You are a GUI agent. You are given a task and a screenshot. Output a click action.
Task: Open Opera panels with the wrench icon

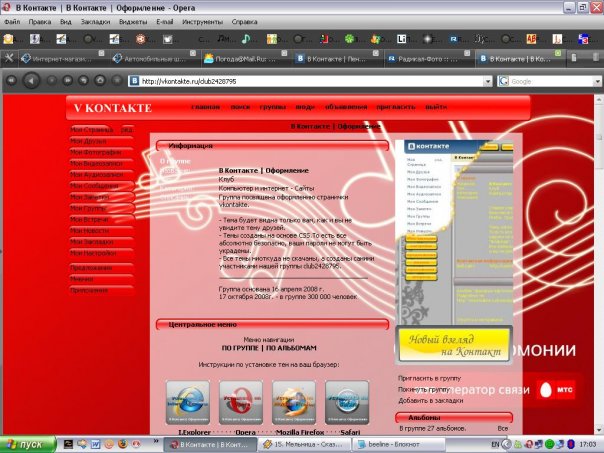click(x=9, y=58)
